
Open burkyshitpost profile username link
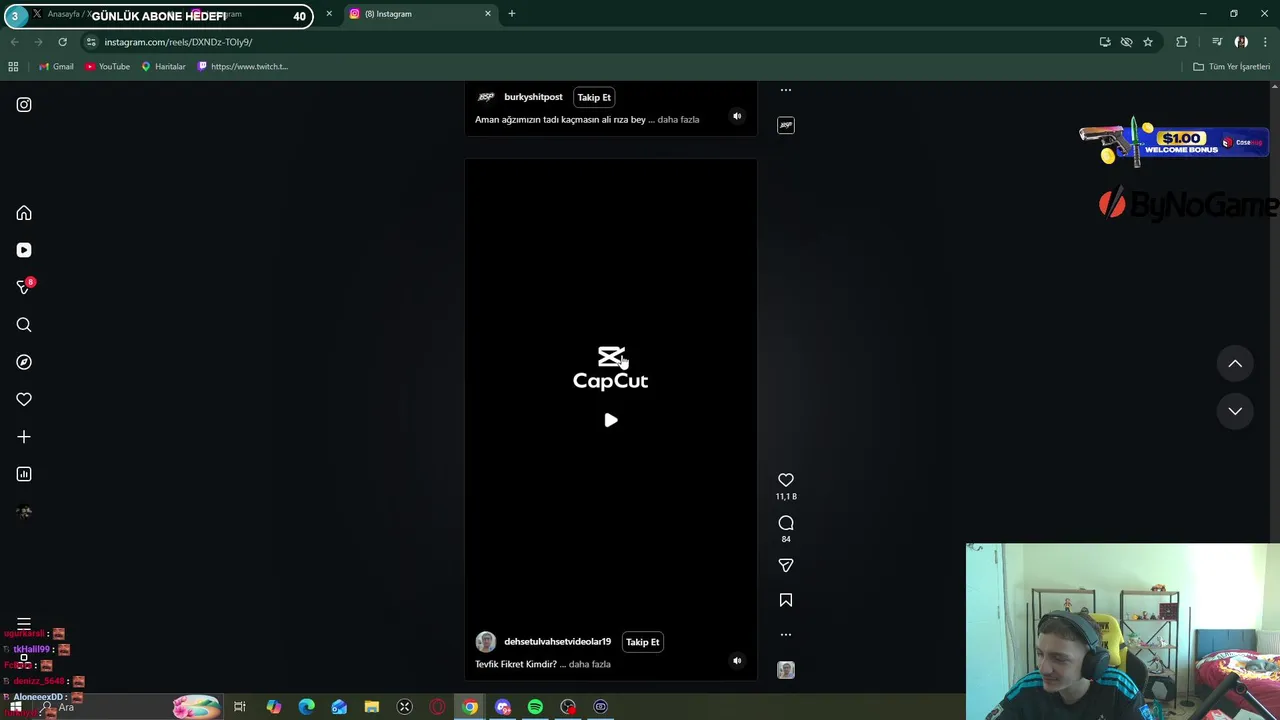[533, 97]
